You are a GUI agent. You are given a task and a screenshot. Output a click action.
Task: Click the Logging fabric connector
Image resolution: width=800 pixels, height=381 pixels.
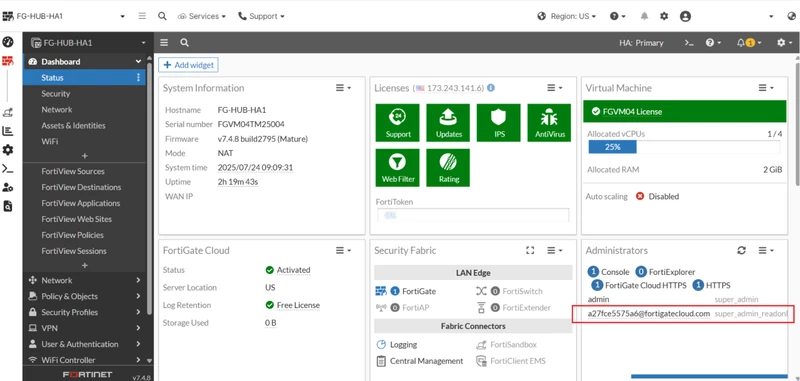tap(403, 345)
